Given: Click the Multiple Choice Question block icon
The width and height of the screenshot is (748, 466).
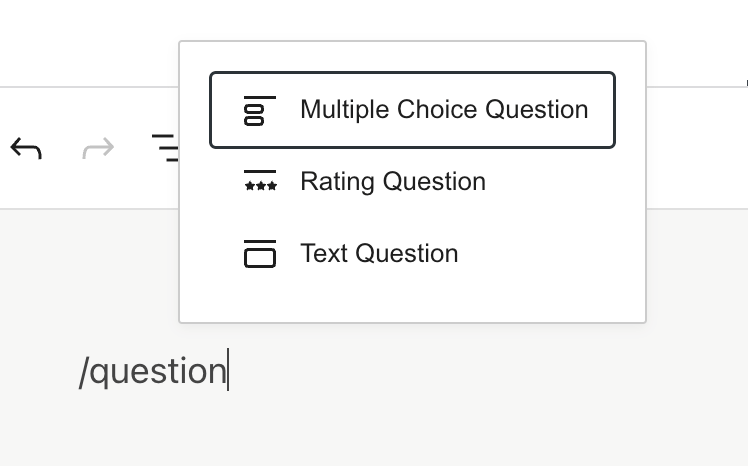Looking at the screenshot, I should pos(254,110).
